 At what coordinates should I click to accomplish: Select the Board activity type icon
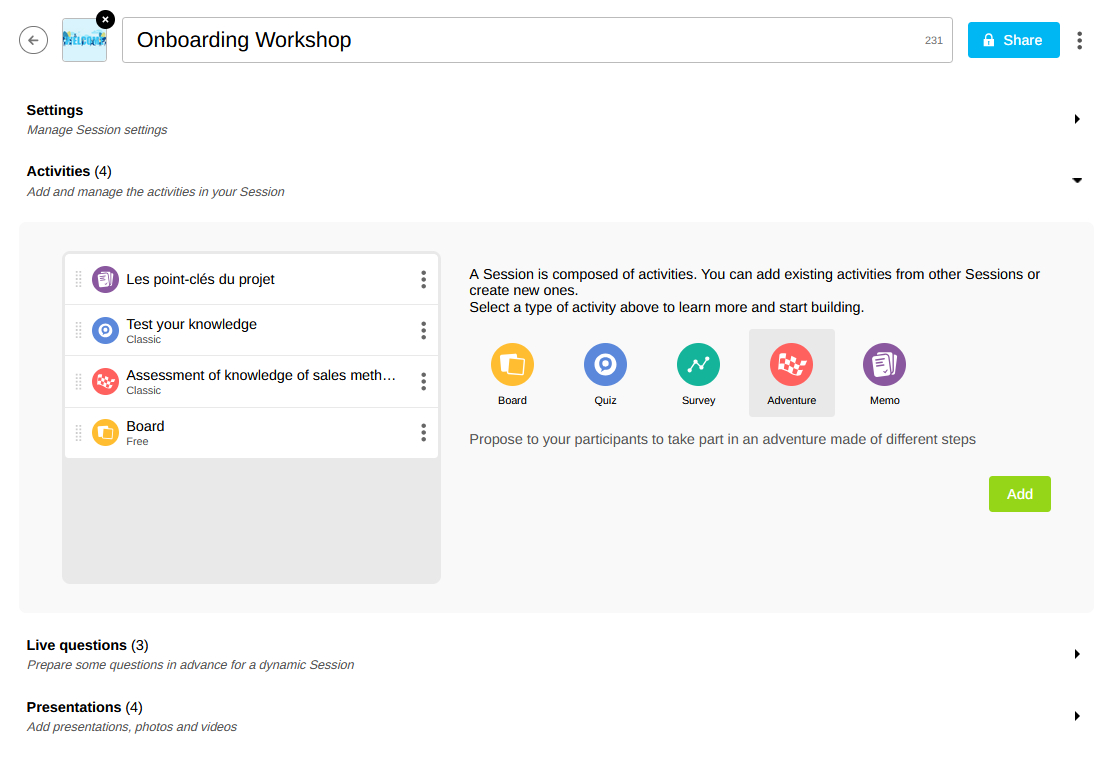click(x=512, y=365)
